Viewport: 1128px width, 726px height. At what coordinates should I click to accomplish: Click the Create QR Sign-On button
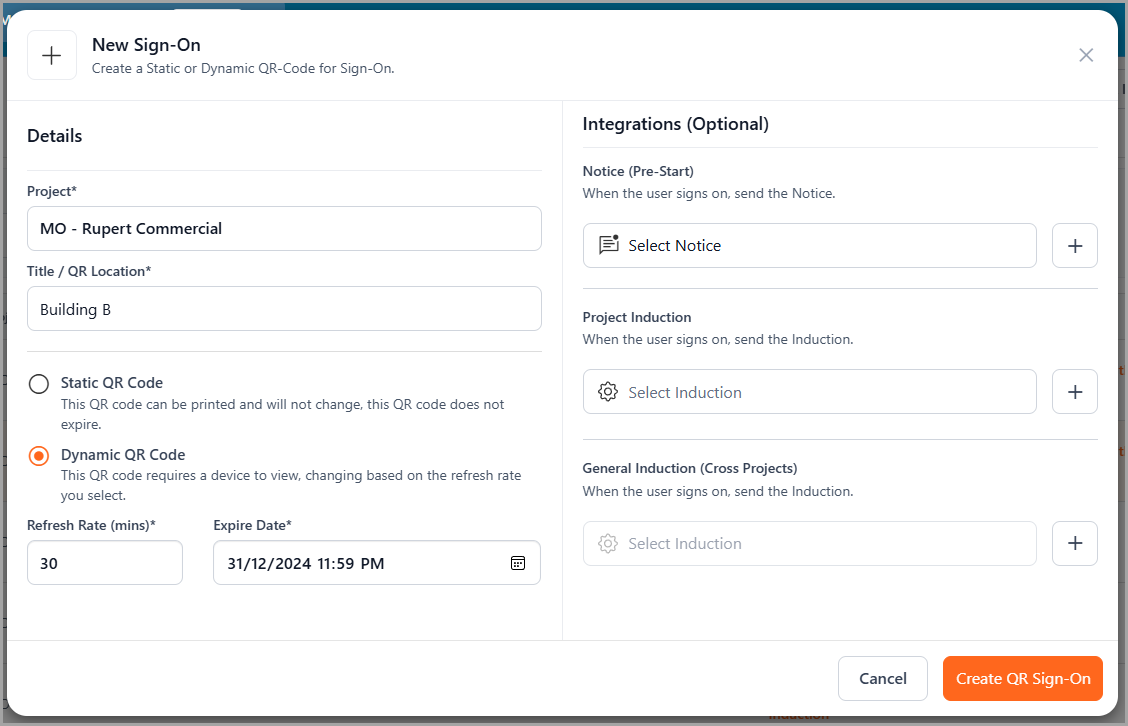[x=1022, y=678]
